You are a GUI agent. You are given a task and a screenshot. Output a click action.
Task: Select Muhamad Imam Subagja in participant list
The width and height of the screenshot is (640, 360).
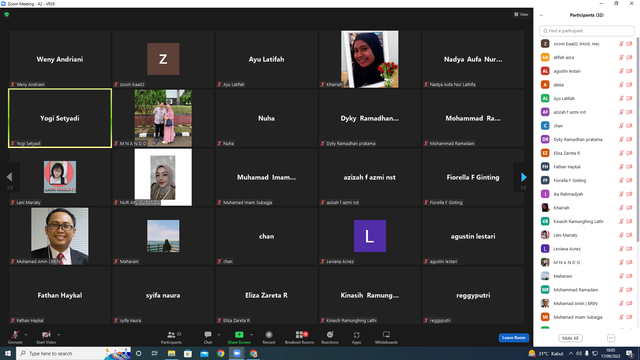[587, 317]
